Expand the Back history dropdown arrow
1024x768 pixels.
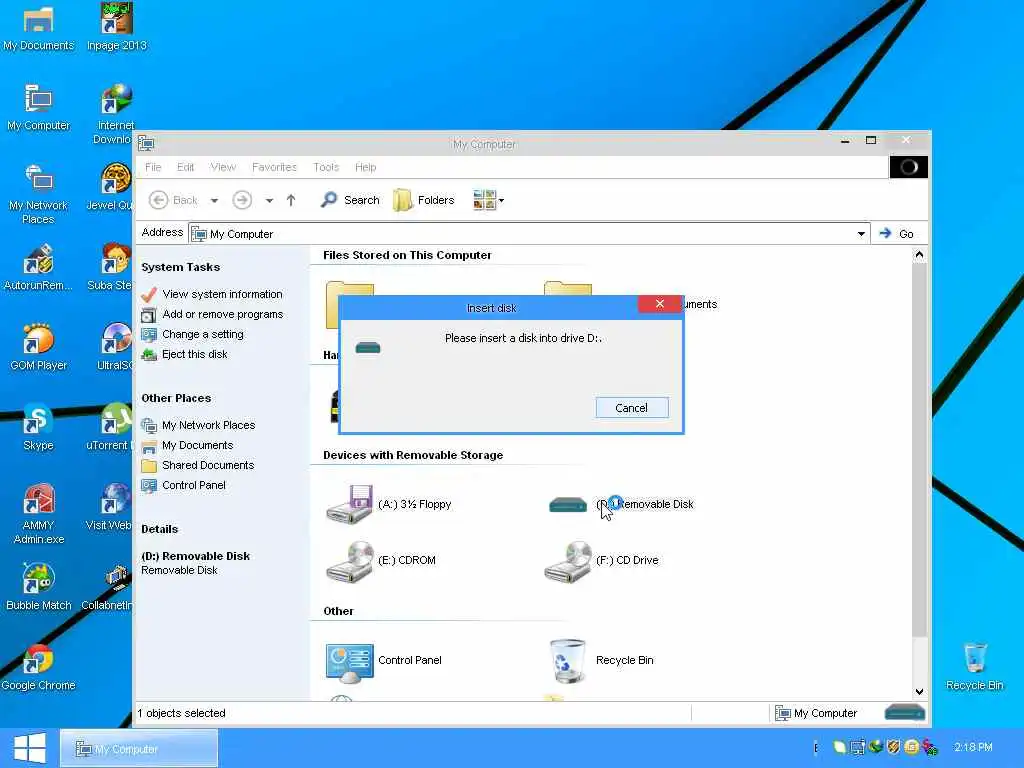214,200
